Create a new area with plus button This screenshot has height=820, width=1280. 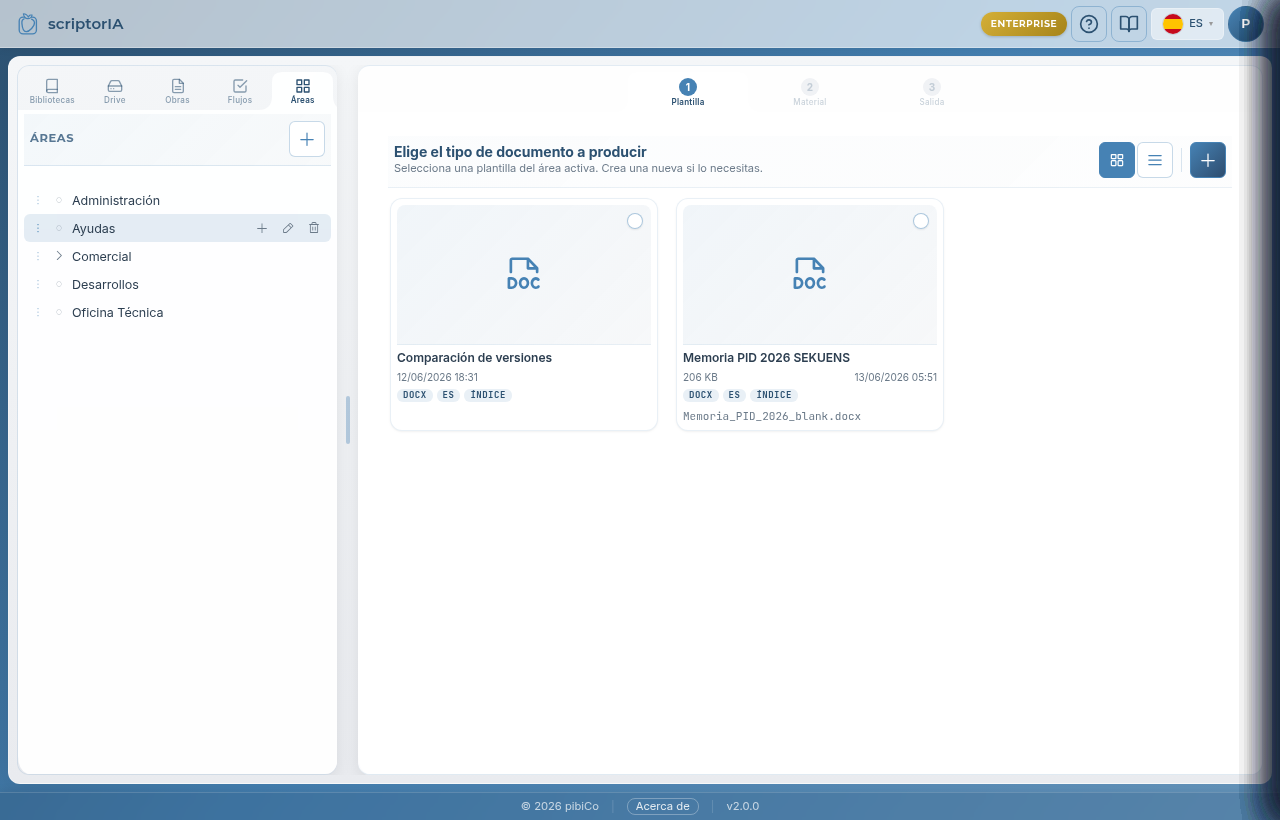[x=307, y=139]
